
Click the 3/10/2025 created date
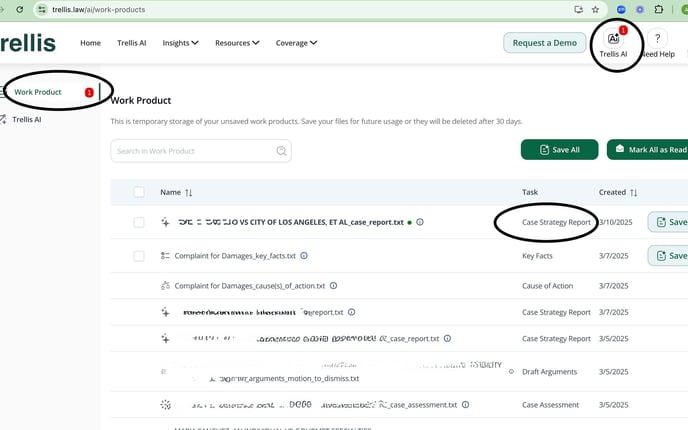click(x=616, y=222)
